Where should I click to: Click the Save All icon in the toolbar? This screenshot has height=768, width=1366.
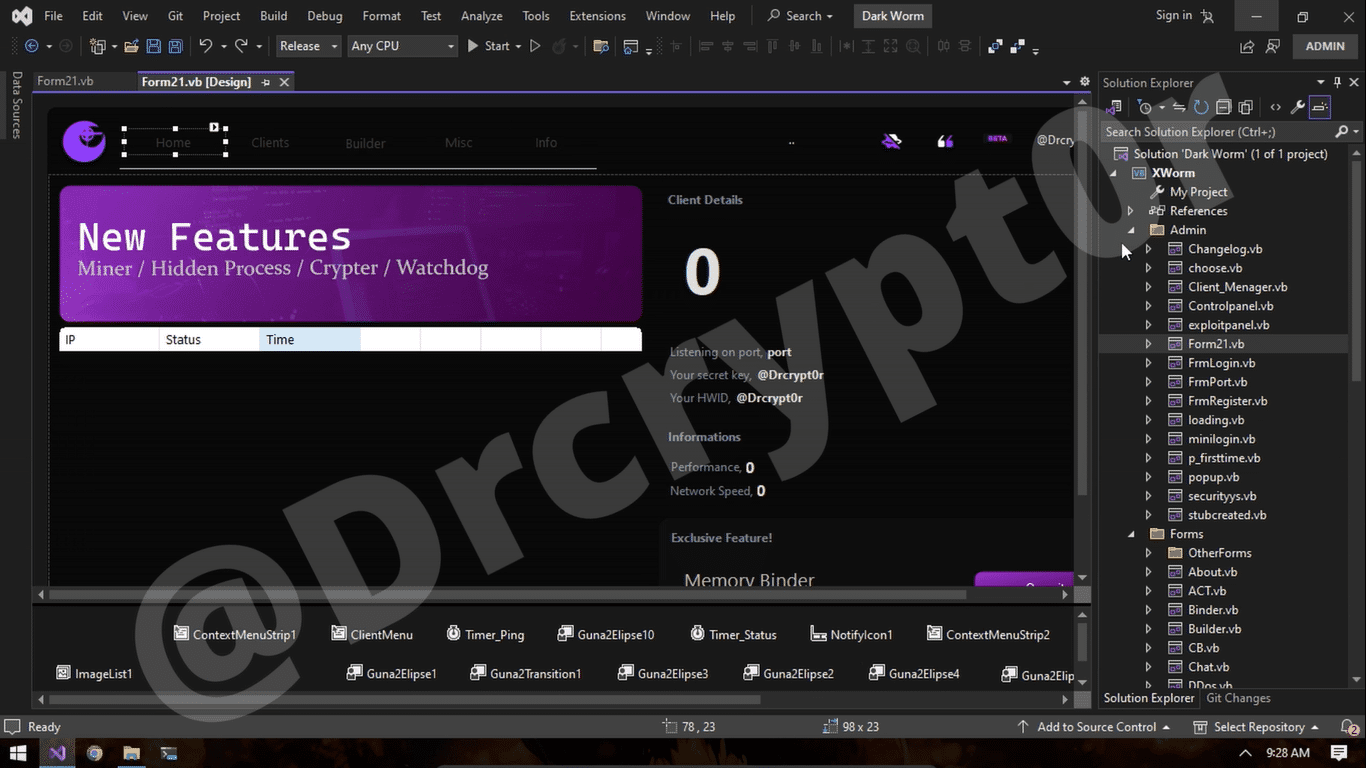(177, 46)
